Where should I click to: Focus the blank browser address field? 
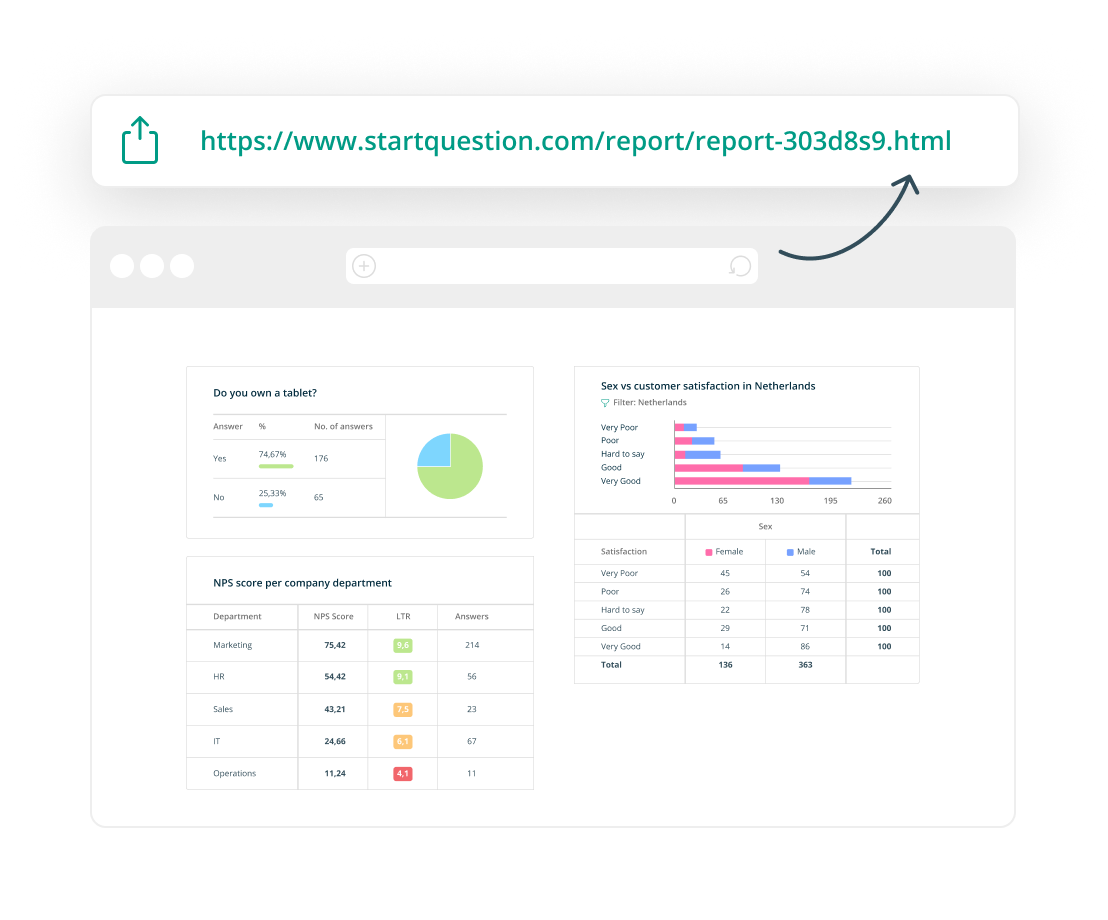pos(552,266)
